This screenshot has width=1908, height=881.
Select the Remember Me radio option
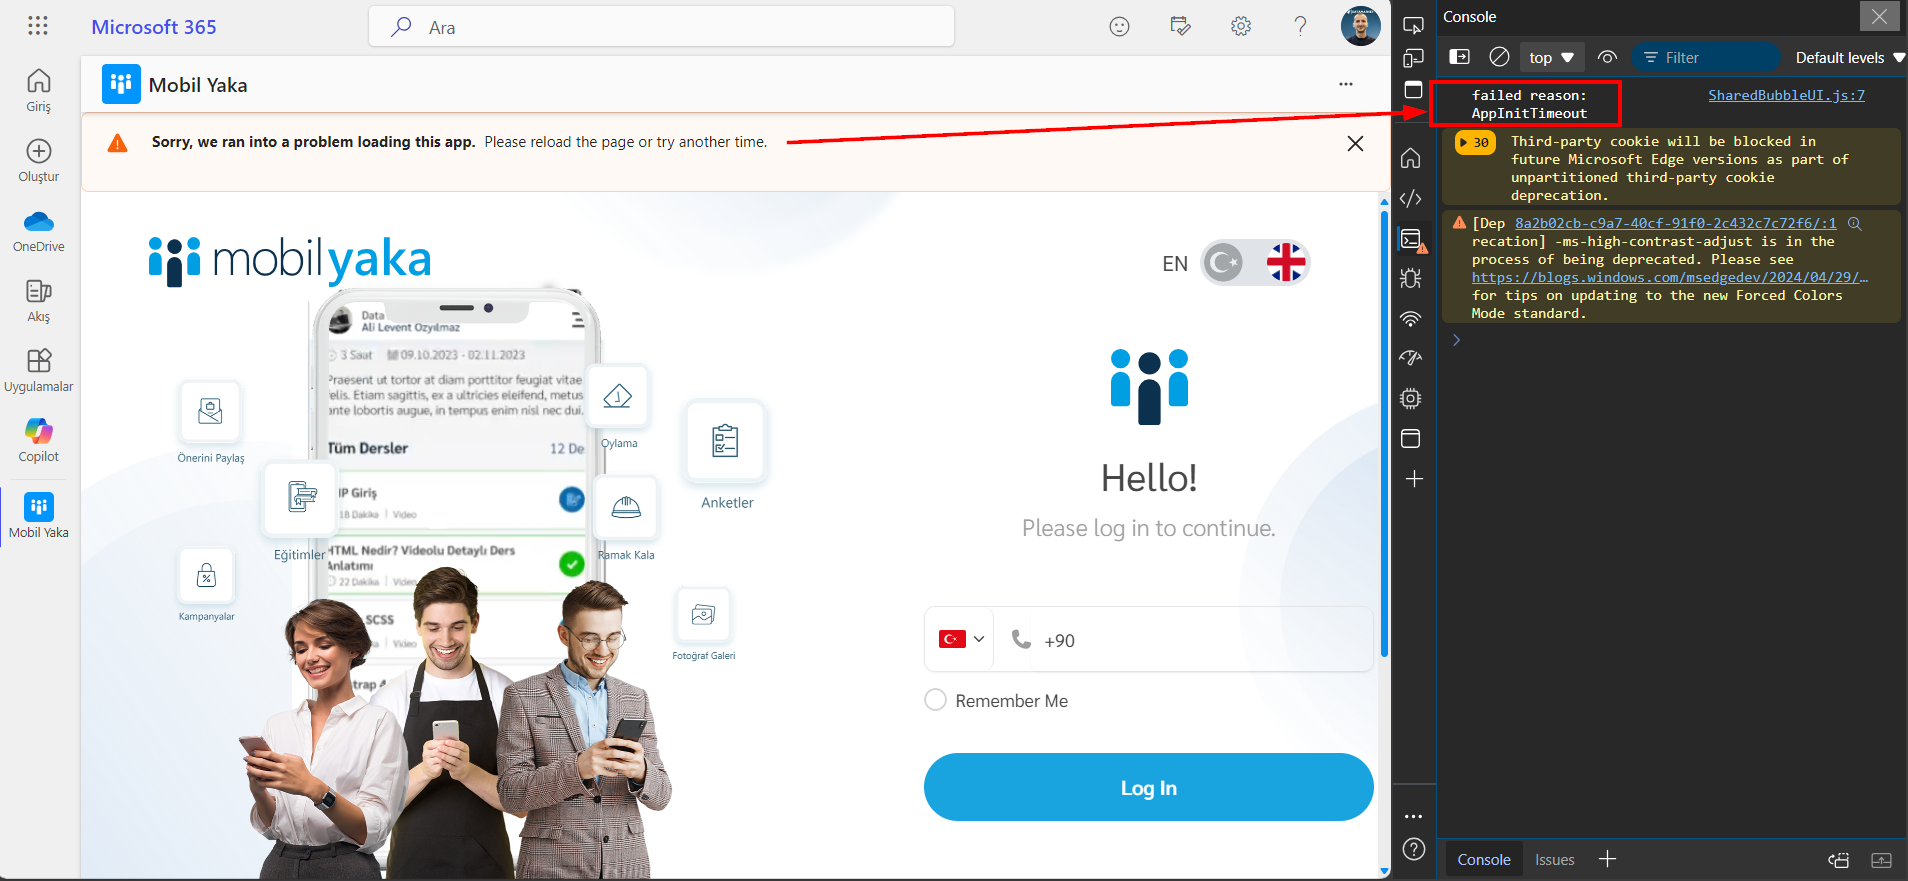coord(935,700)
